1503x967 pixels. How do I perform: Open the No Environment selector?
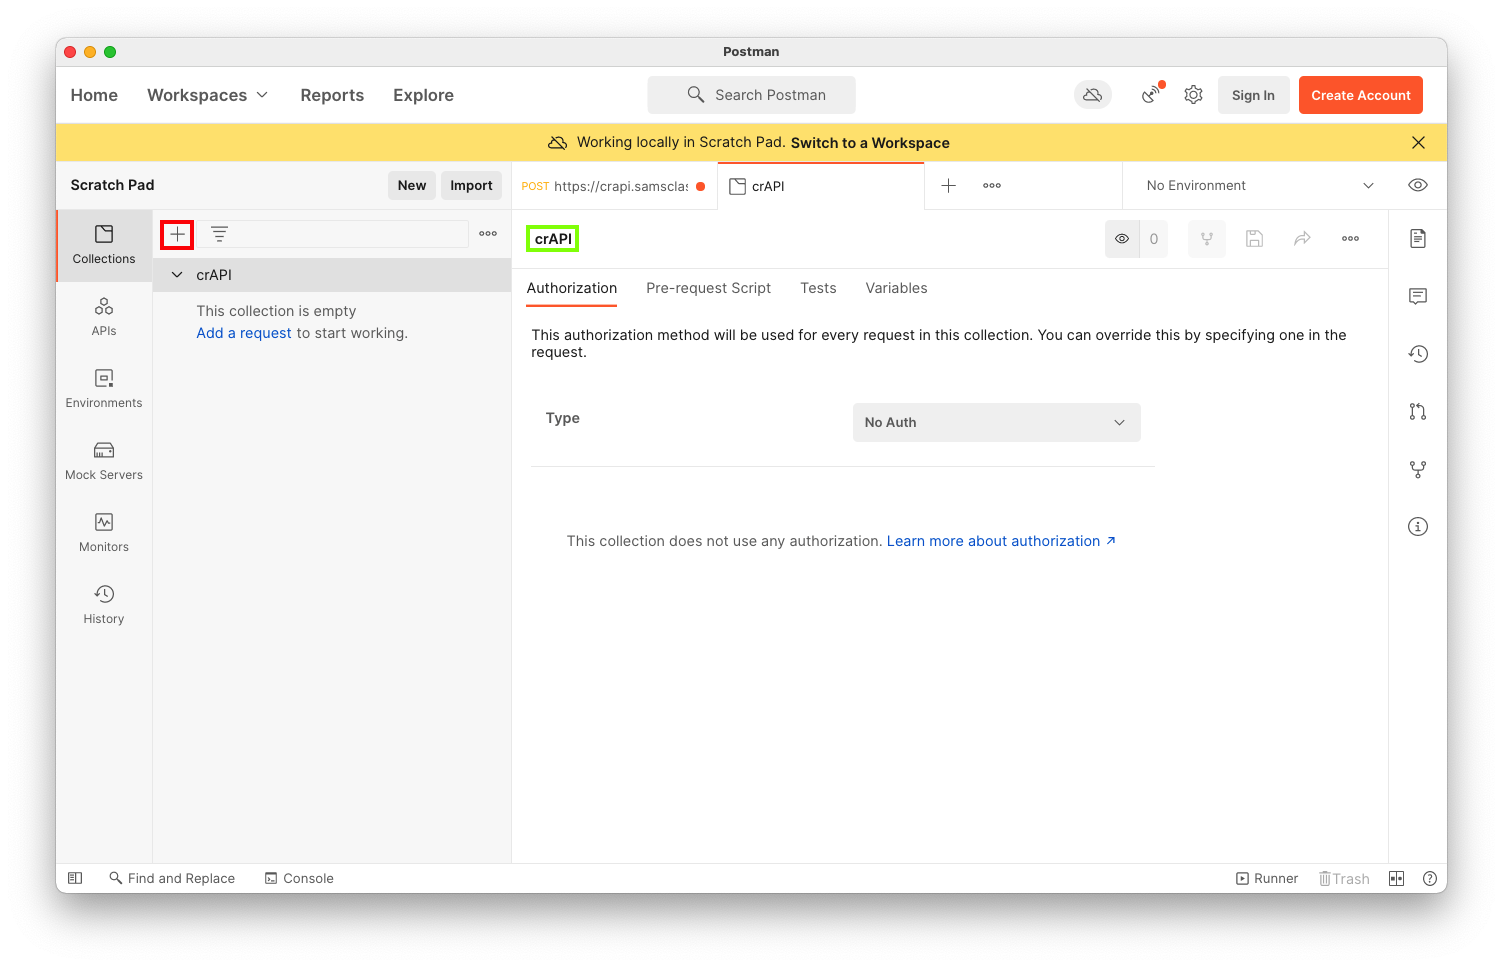(1260, 186)
